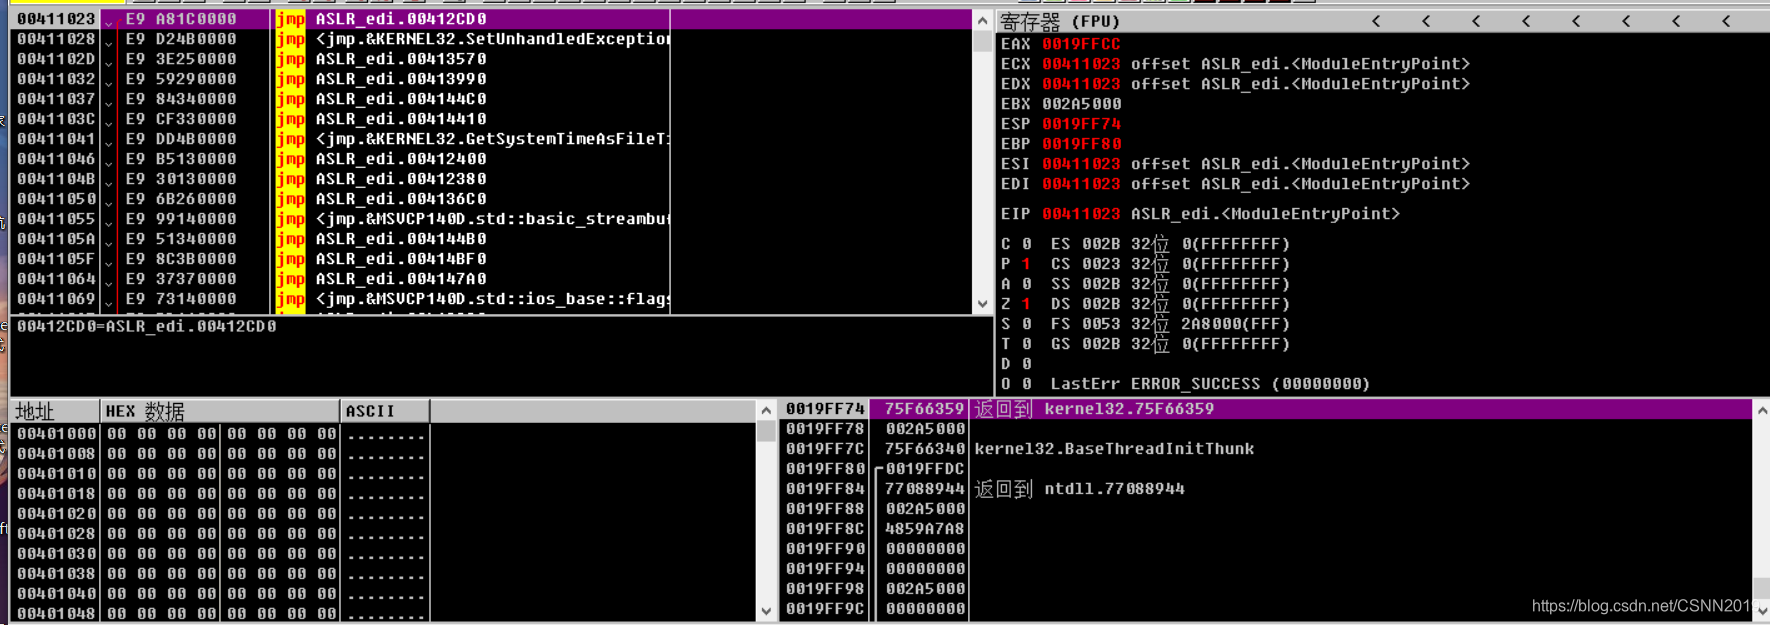Select the A auxiliary flag value
Image resolution: width=1770 pixels, height=625 pixels.
[x=1026, y=284]
